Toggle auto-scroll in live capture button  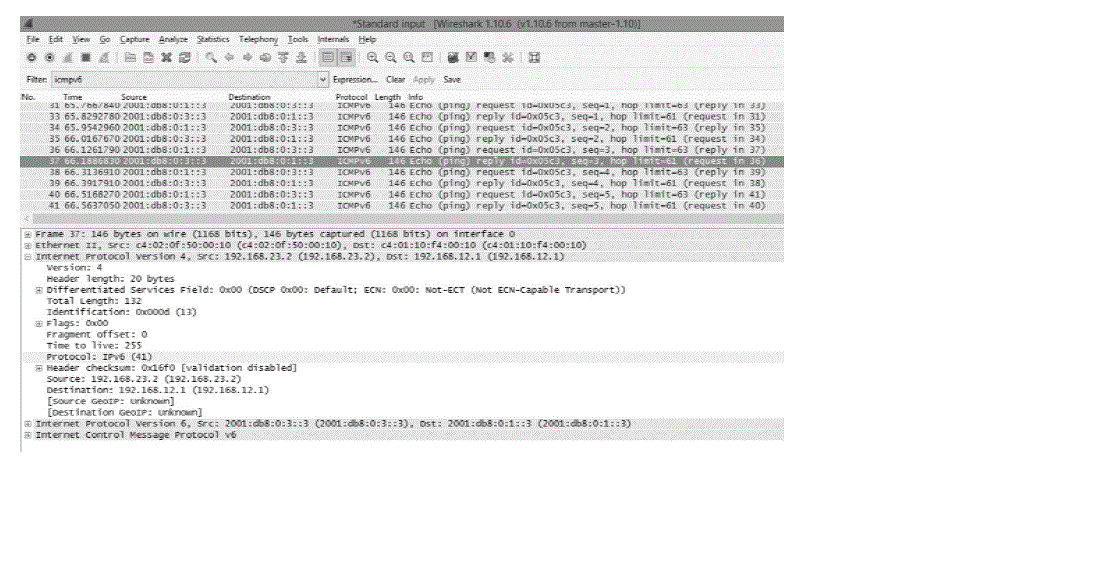pyautogui.click(x=346, y=58)
